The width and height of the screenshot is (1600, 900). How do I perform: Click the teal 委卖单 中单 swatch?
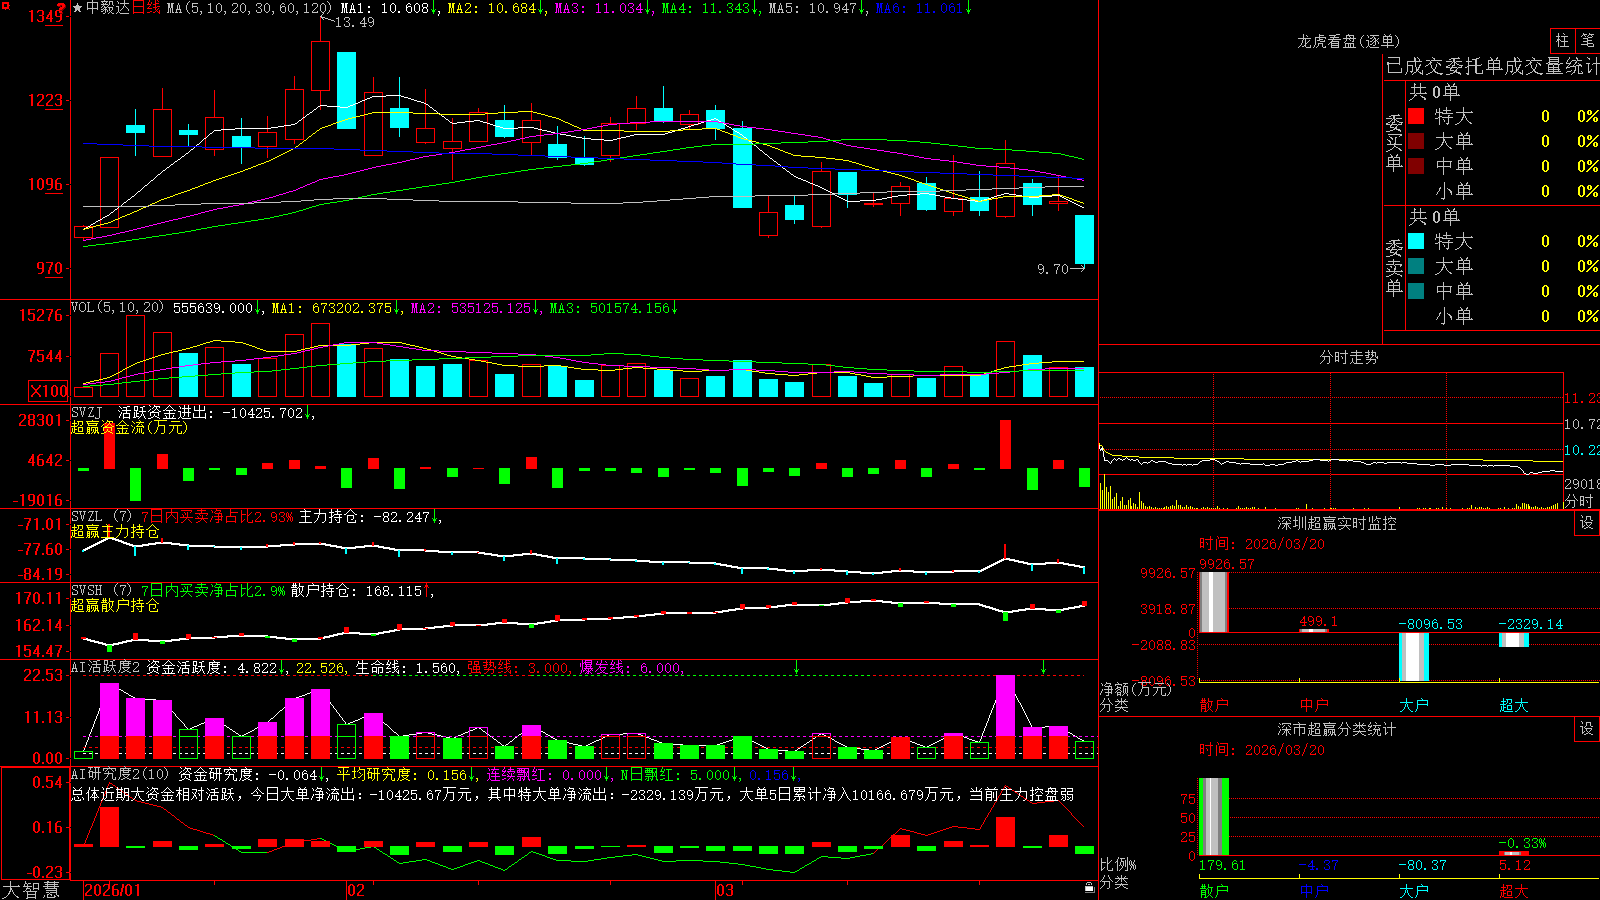(1416, 291)
